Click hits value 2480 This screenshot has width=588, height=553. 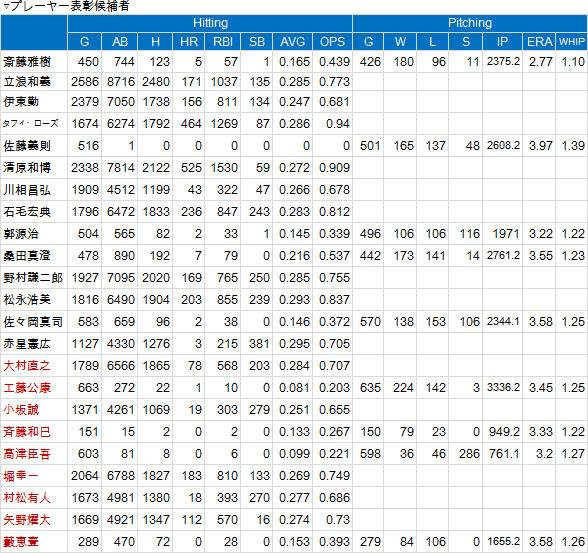(156, 82)
